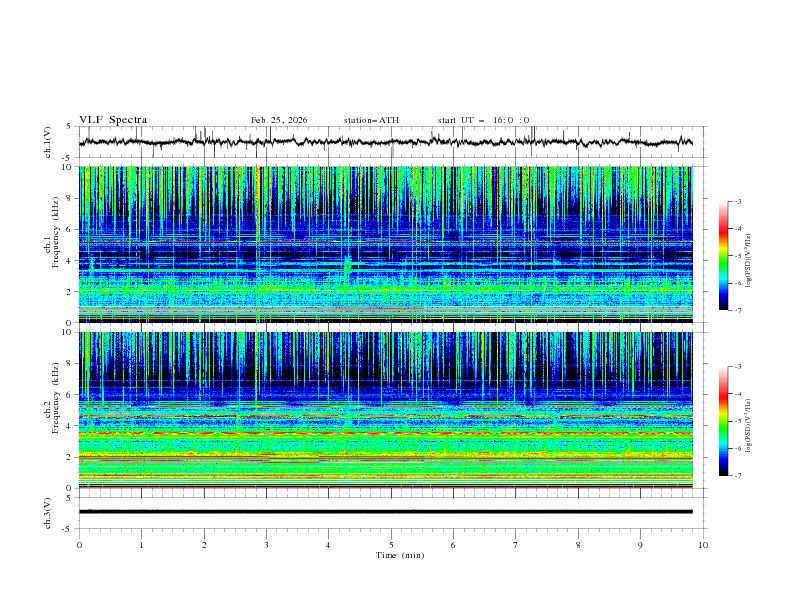Click the ch.2 "Frequency (kHz)" axis label

pos(55,397)
